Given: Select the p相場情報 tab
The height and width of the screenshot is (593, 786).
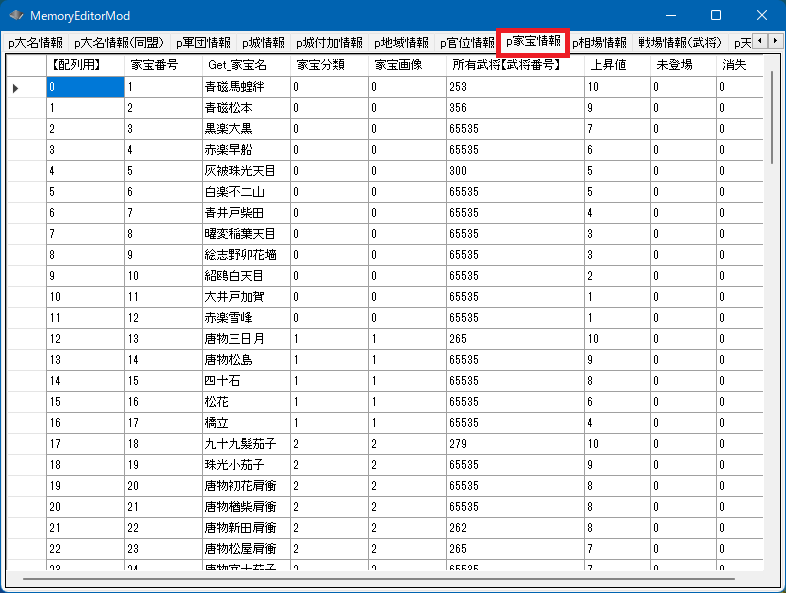Looking at the screenshot, I should pyautogui.click(x=599, y=43).
